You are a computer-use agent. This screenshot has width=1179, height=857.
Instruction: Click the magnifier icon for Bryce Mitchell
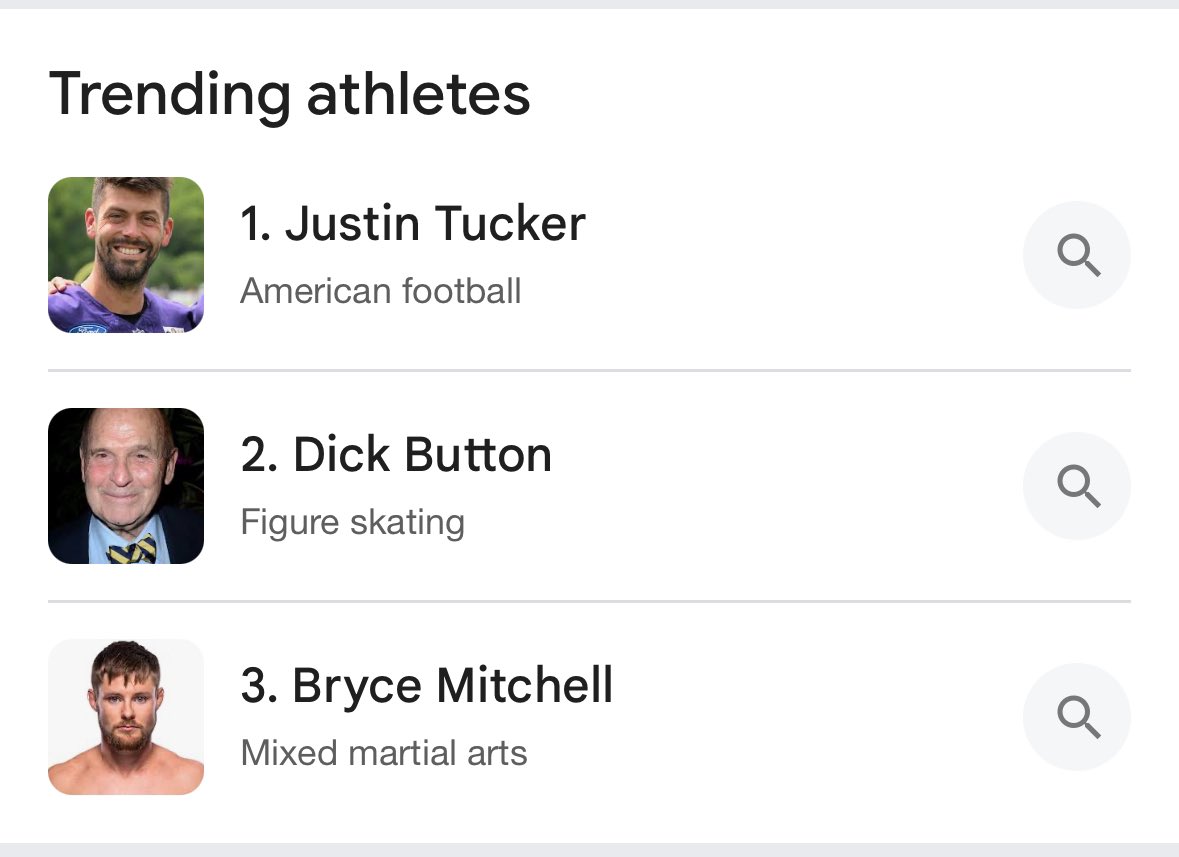click(1077, 716)
